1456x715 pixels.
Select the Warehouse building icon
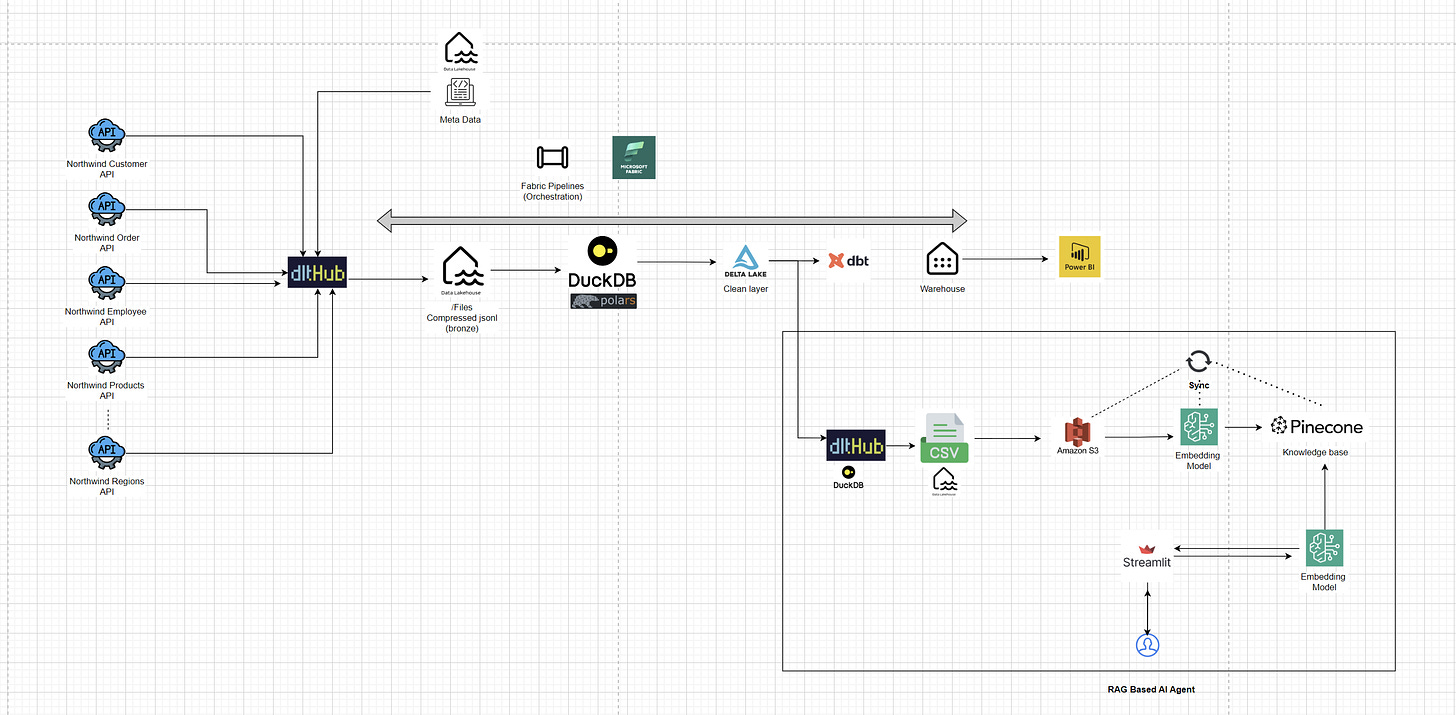point(941,259)
